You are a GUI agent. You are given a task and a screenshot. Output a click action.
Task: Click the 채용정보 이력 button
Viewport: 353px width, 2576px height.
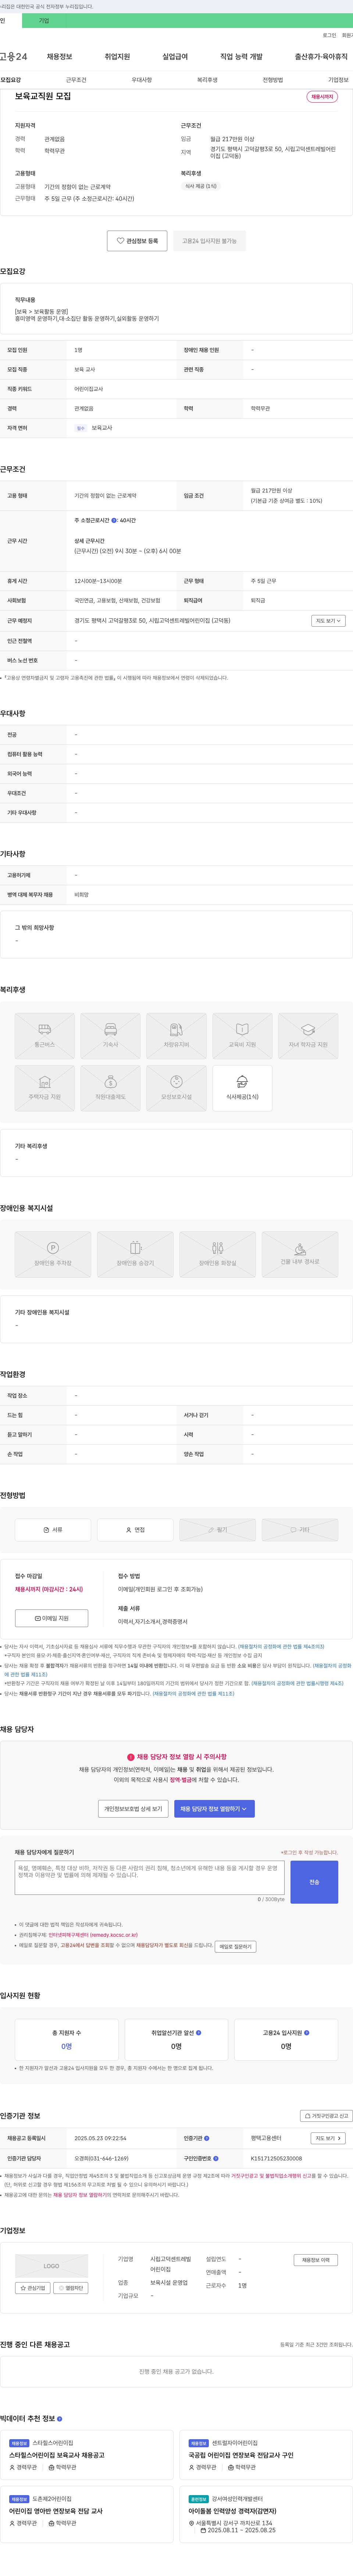point(316,2260)
